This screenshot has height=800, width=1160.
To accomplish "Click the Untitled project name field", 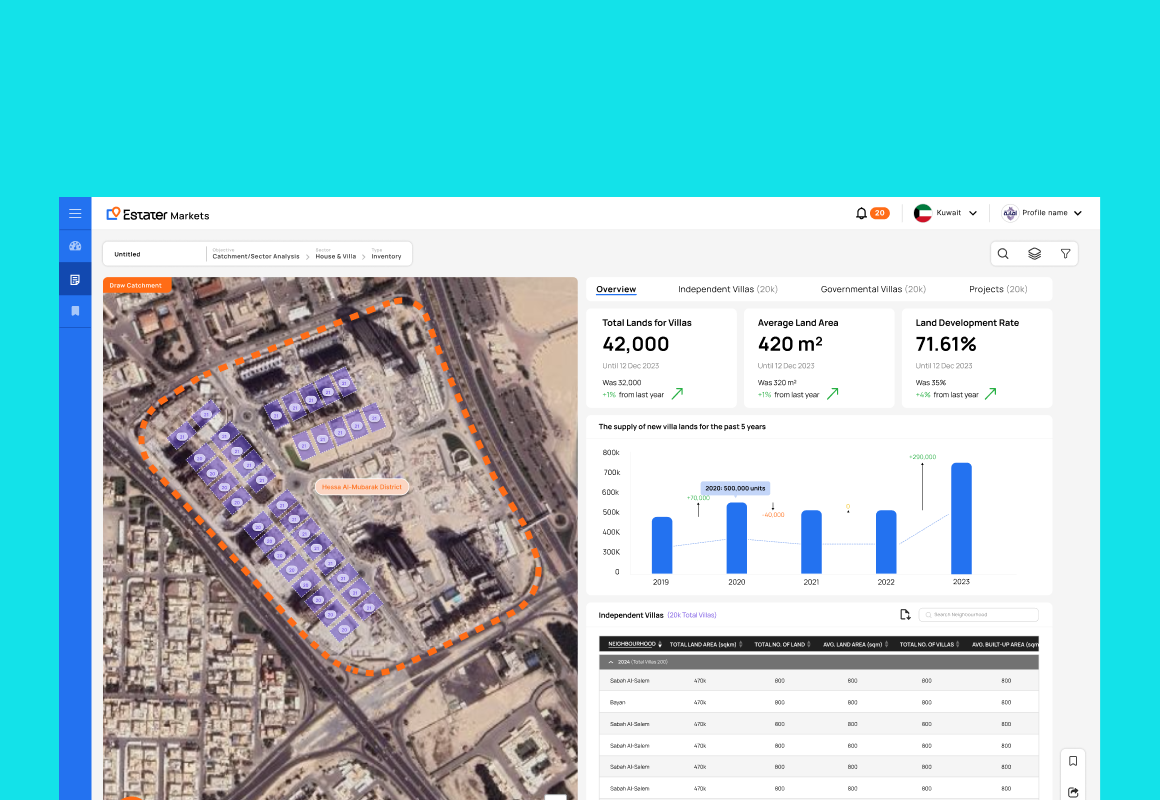I will coord(155,254).
